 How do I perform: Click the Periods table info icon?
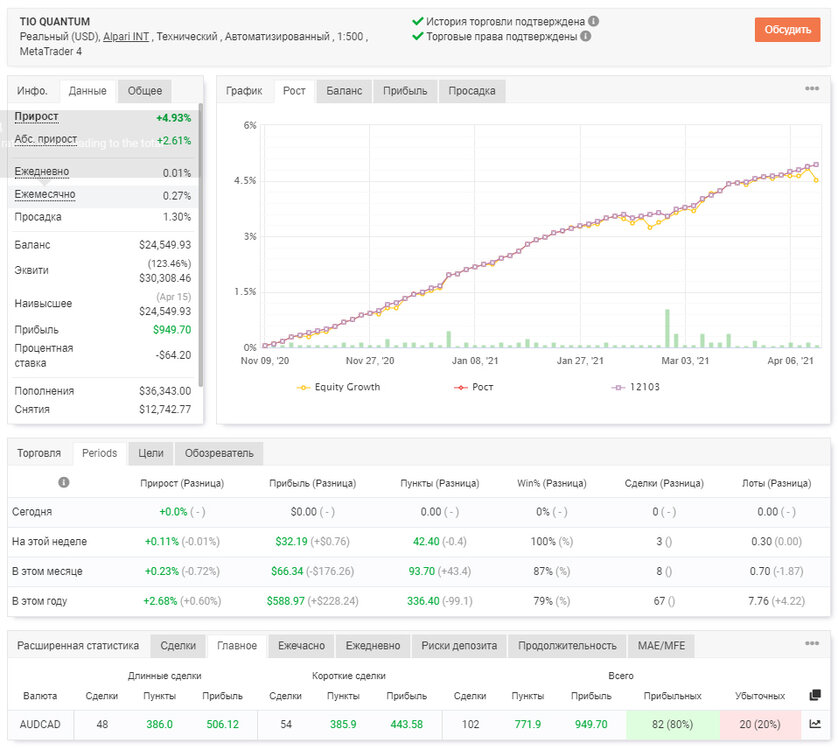(x=64, y=483)
